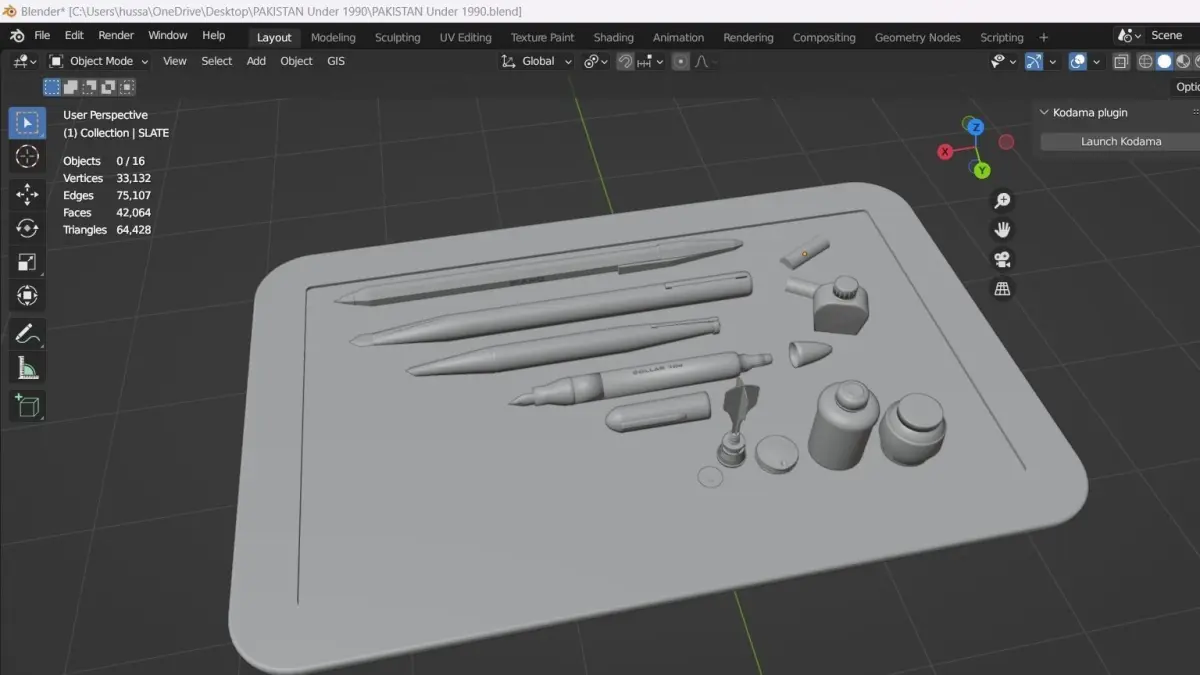
Task: Open the gizmo options dropdown arrow
Action: (1052, 61)
